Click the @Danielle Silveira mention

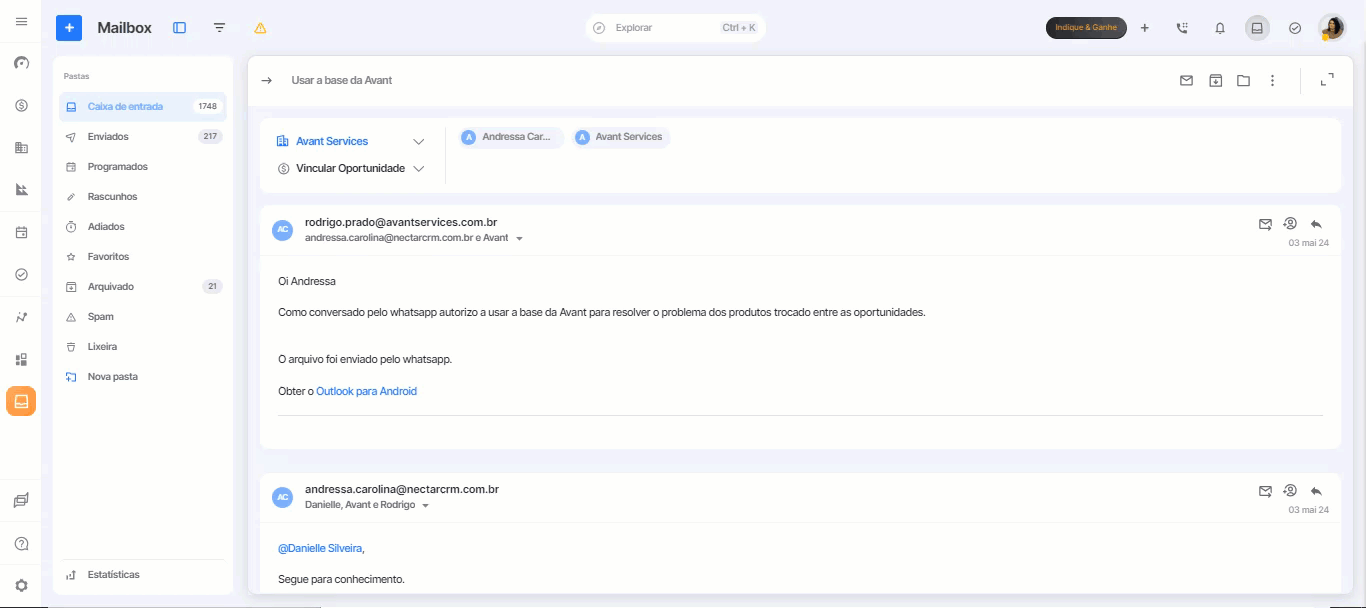[320, 548]
